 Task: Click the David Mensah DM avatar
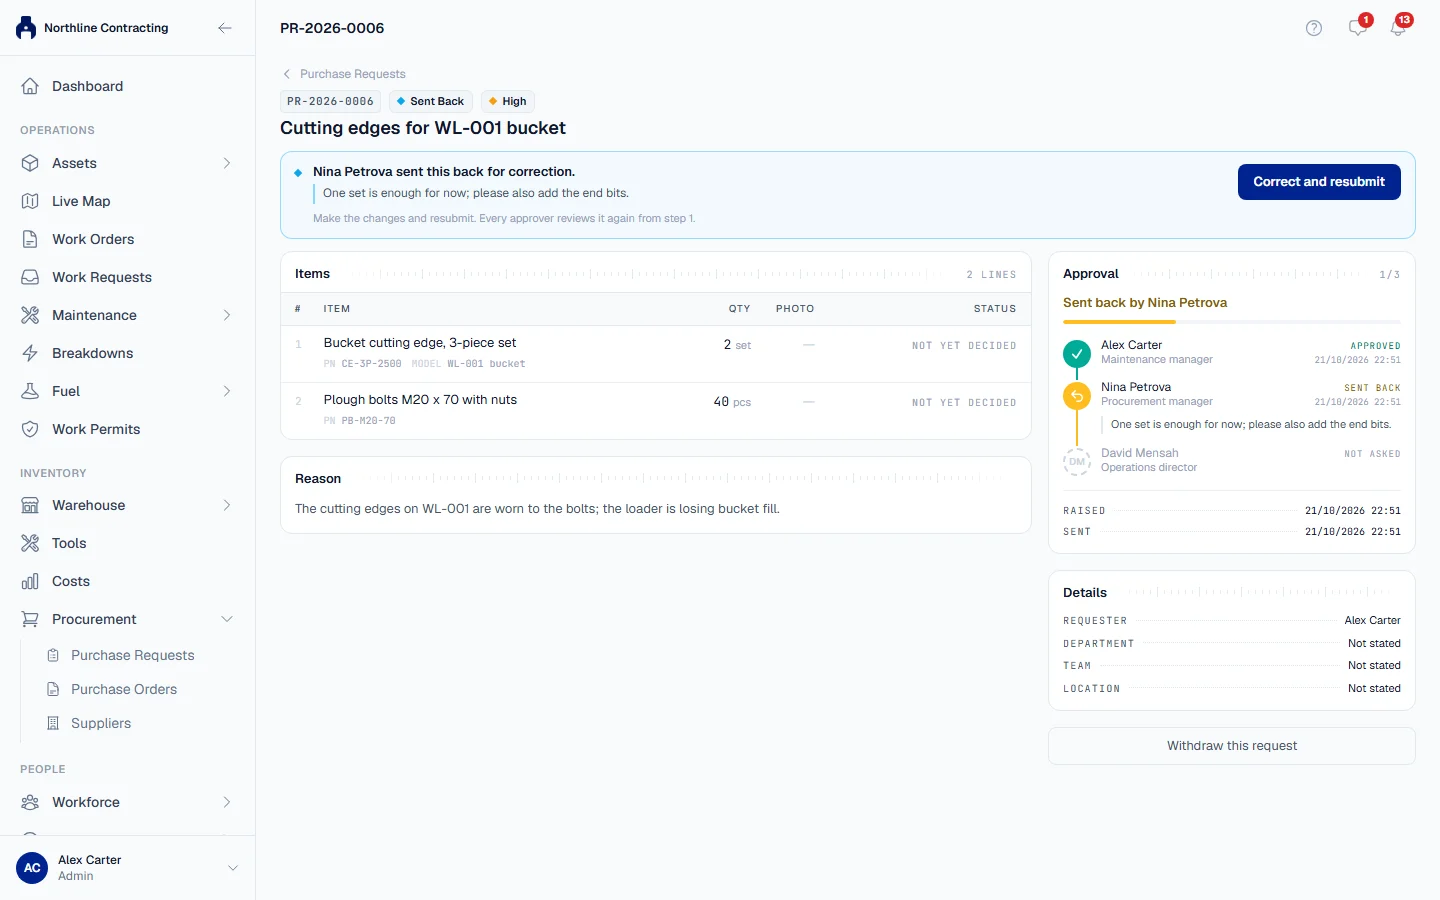point(1077,461)
